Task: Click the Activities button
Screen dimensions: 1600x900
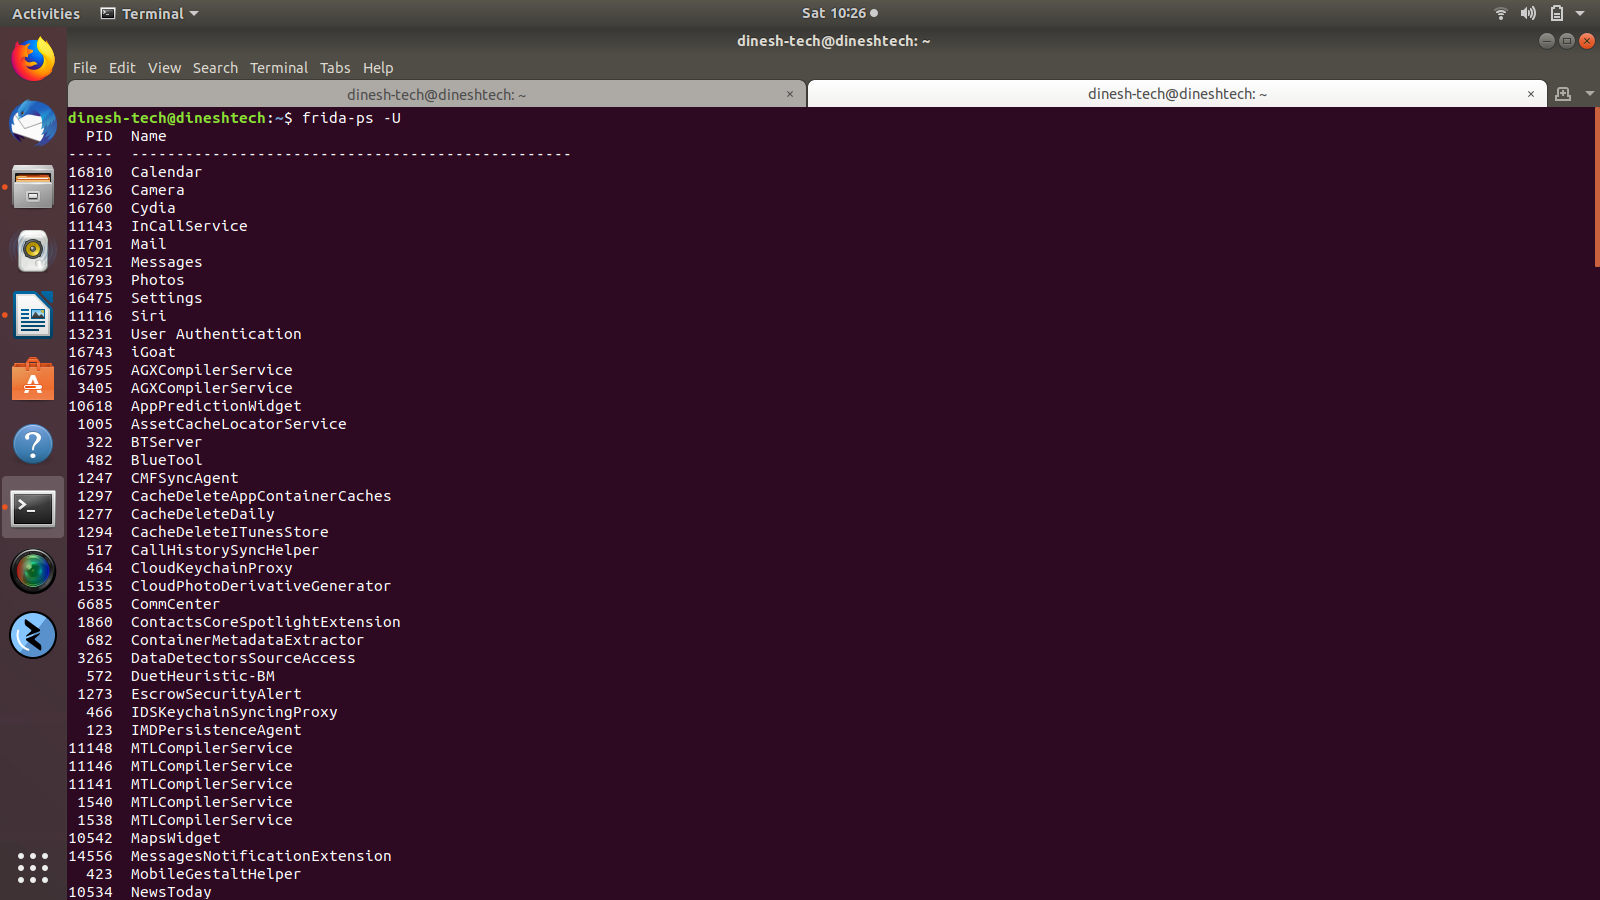Action: click(46, 14)
